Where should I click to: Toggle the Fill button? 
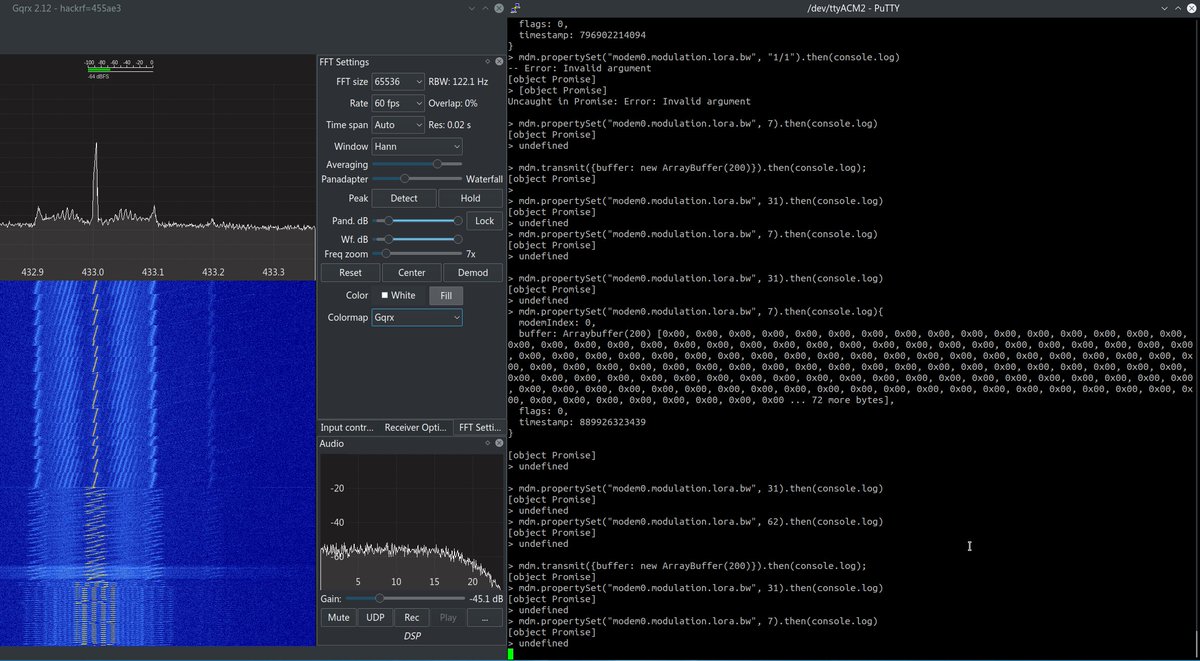pos(445,295)
